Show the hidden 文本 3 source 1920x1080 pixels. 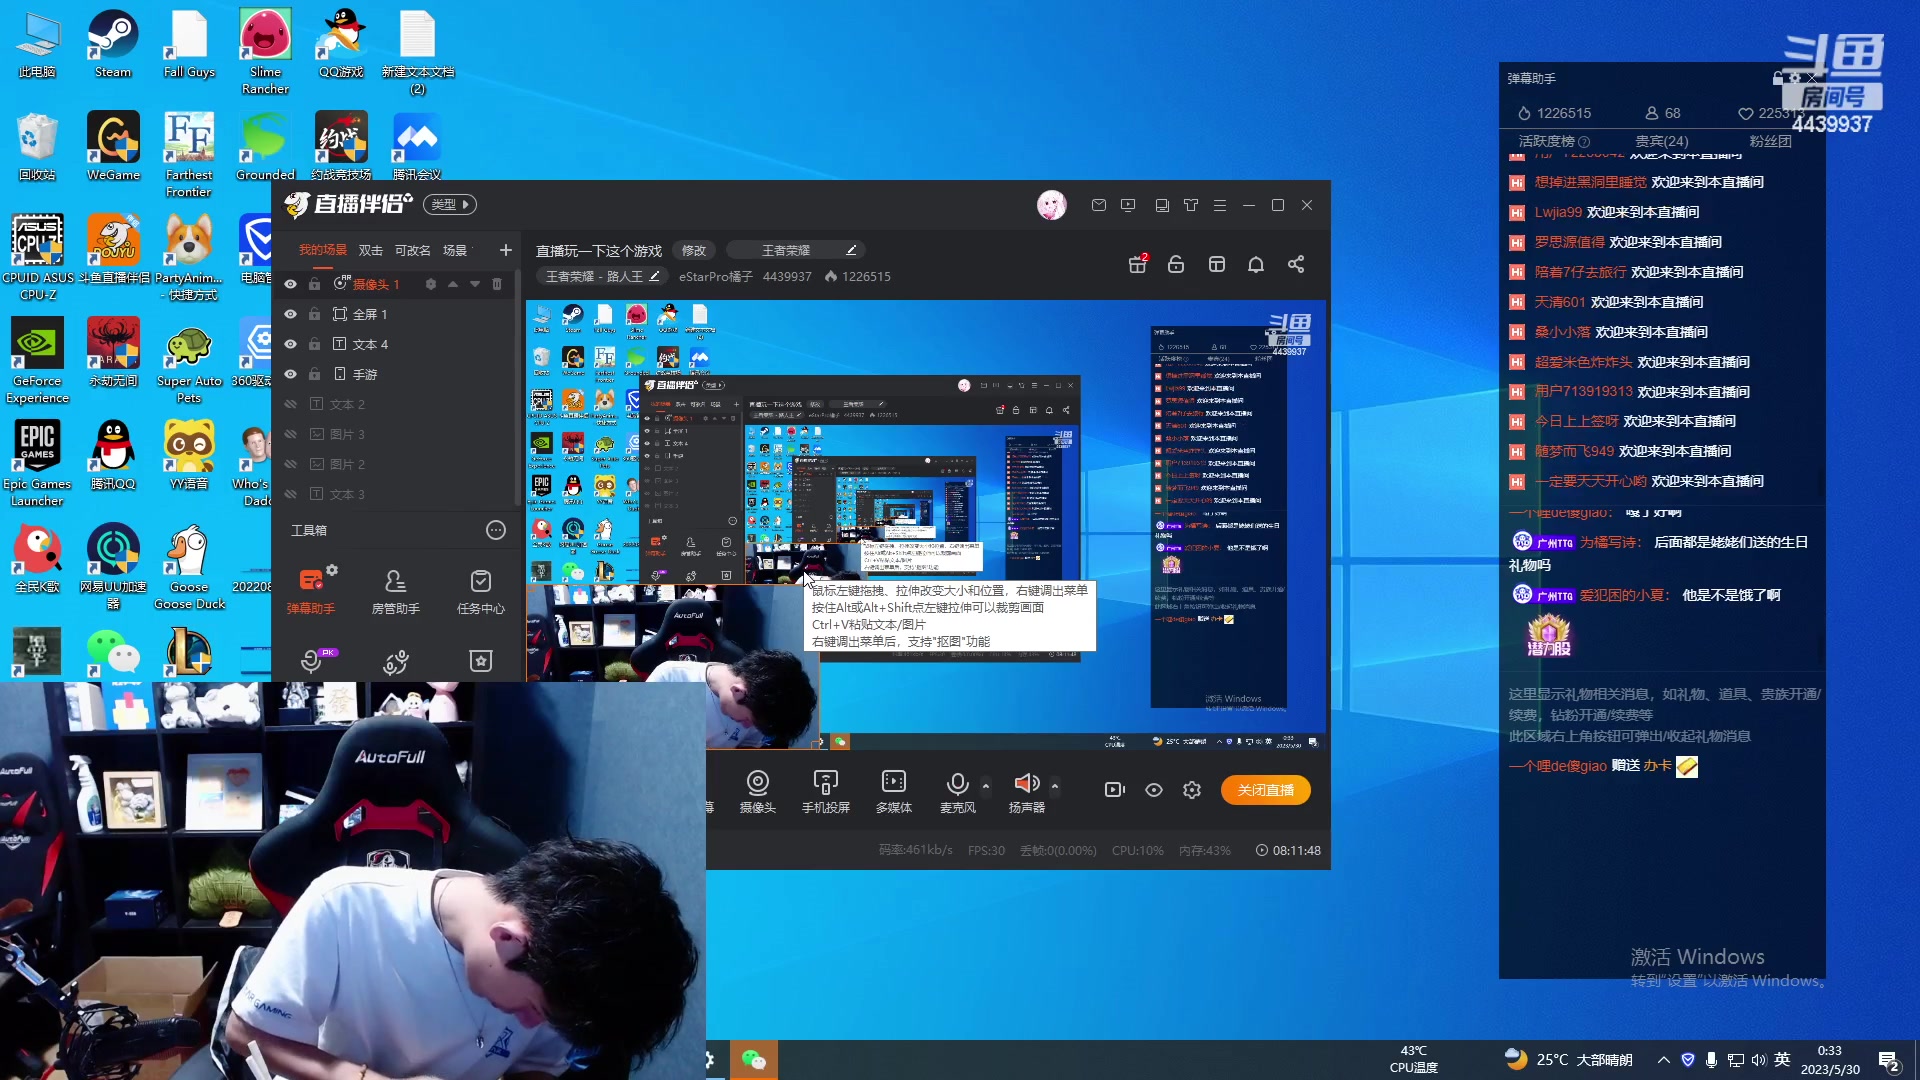[x=290, y=494]
